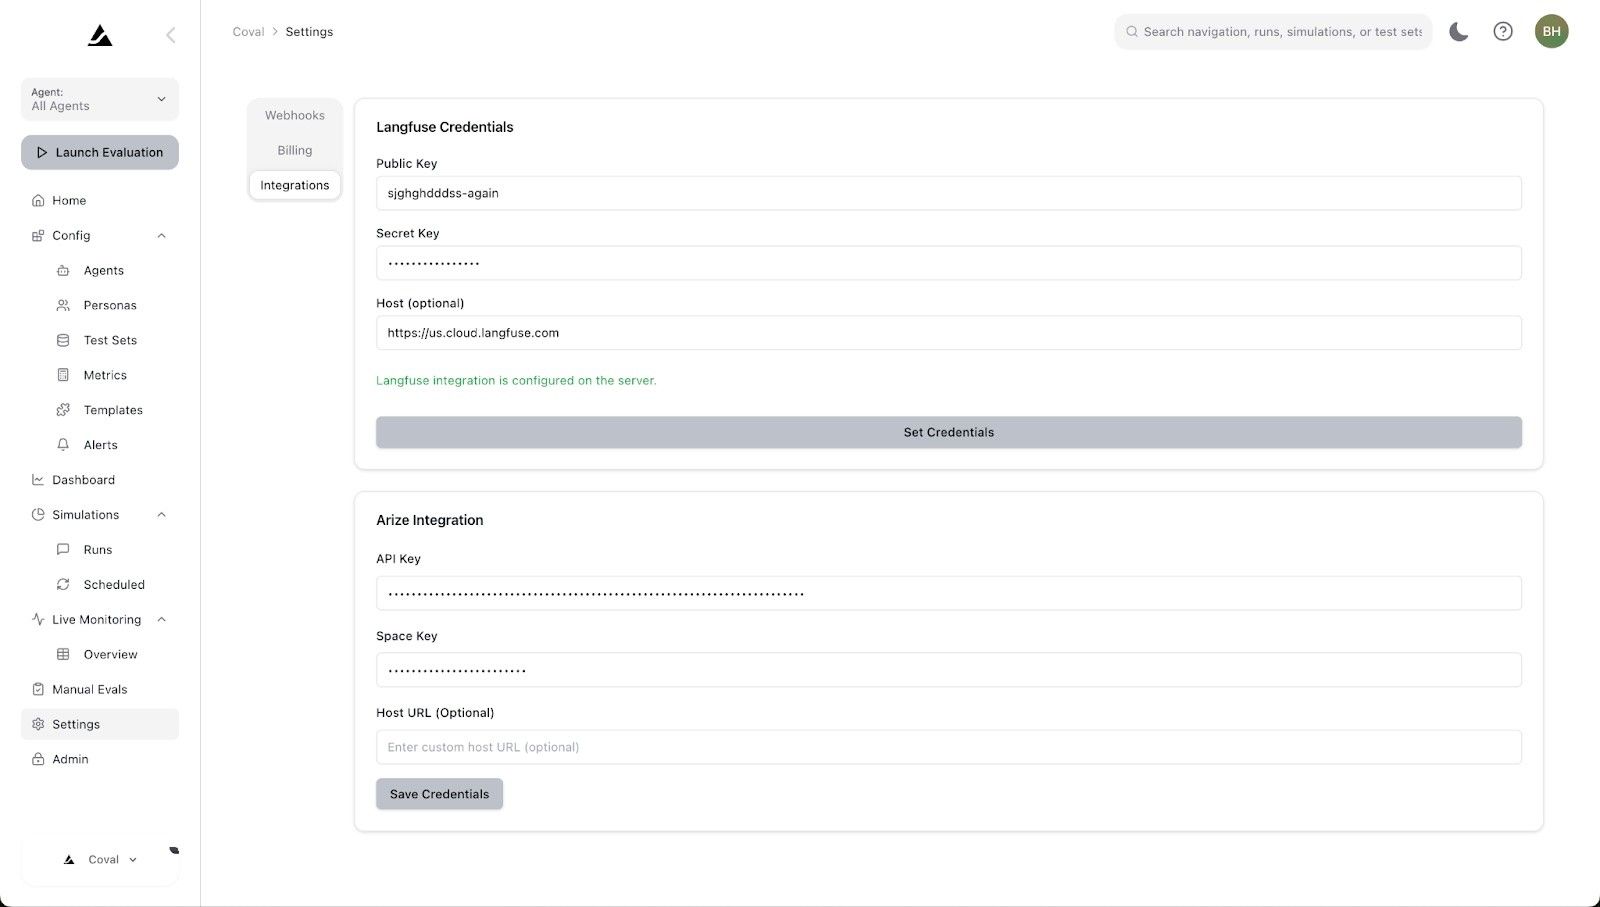Open the Agent All Agents dropdown
This screenshot has width=1600, height=907.
click(x=100, y=99)
